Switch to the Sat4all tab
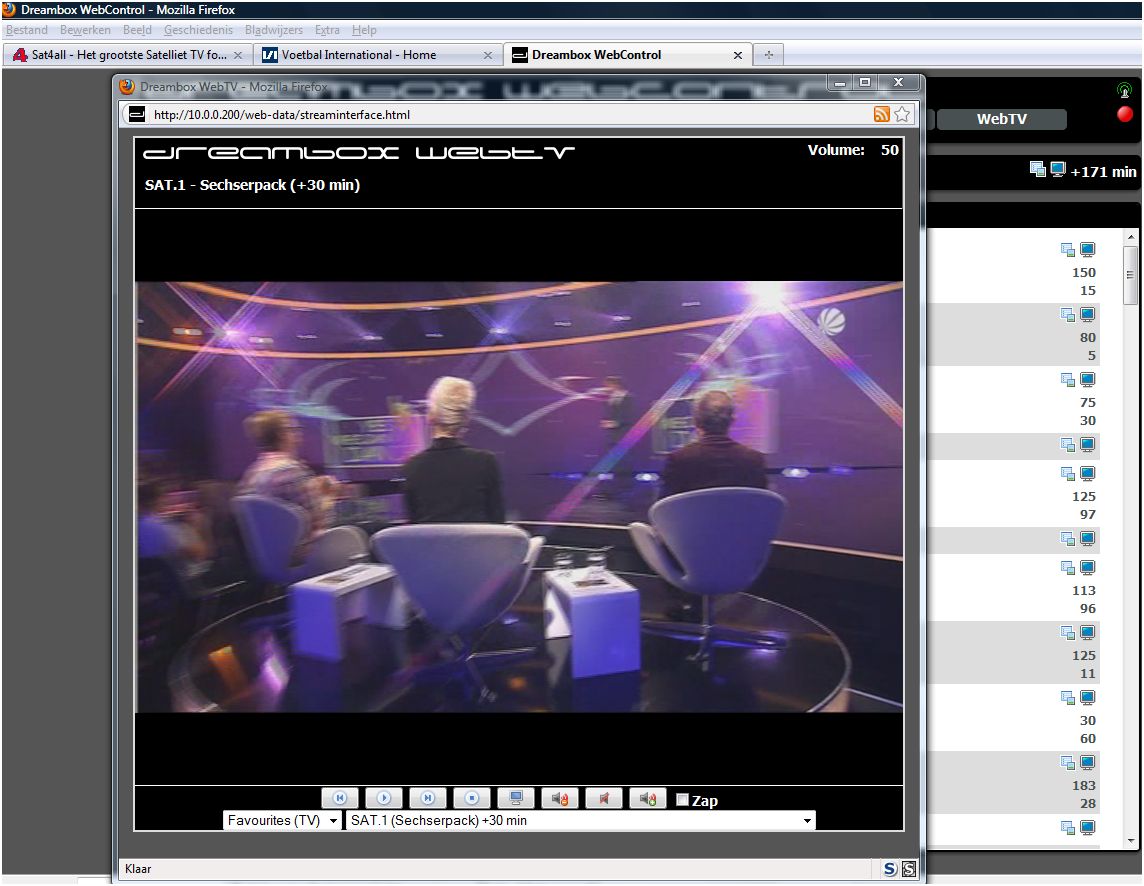1144x886 pixels. pos(128,55)
